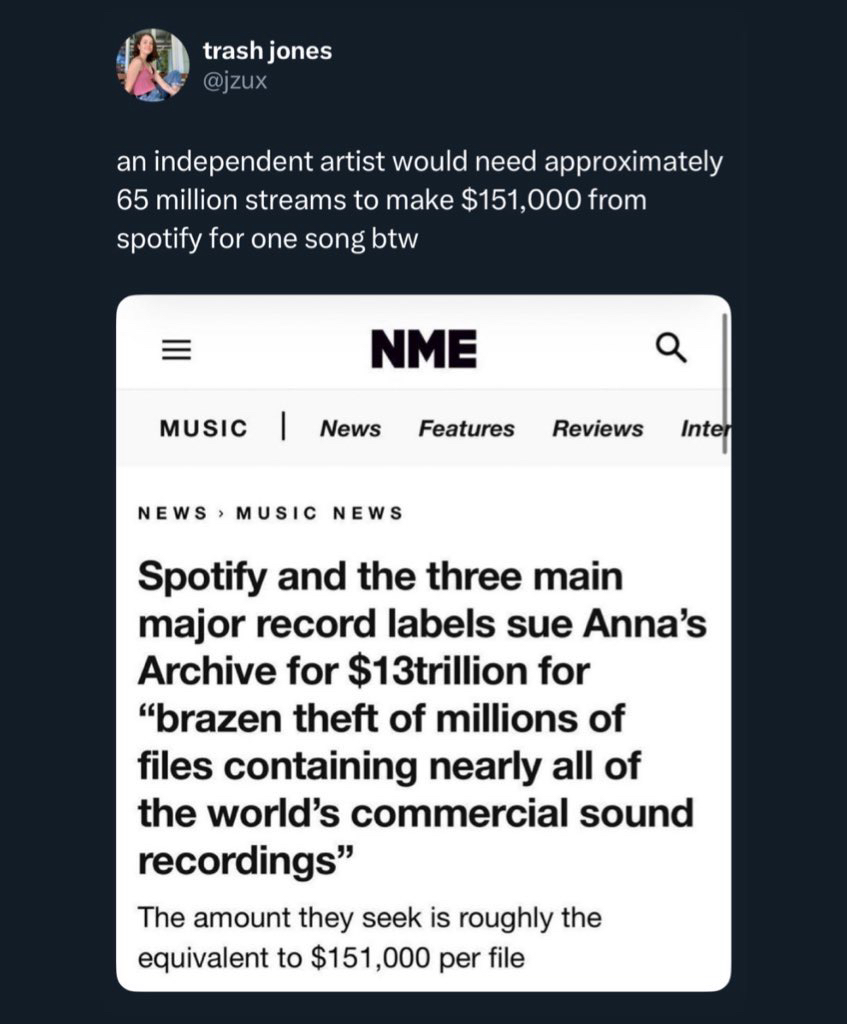Click the NME search magnifier icon
The image size is (847, 1024).
click(x=671, y=348)
